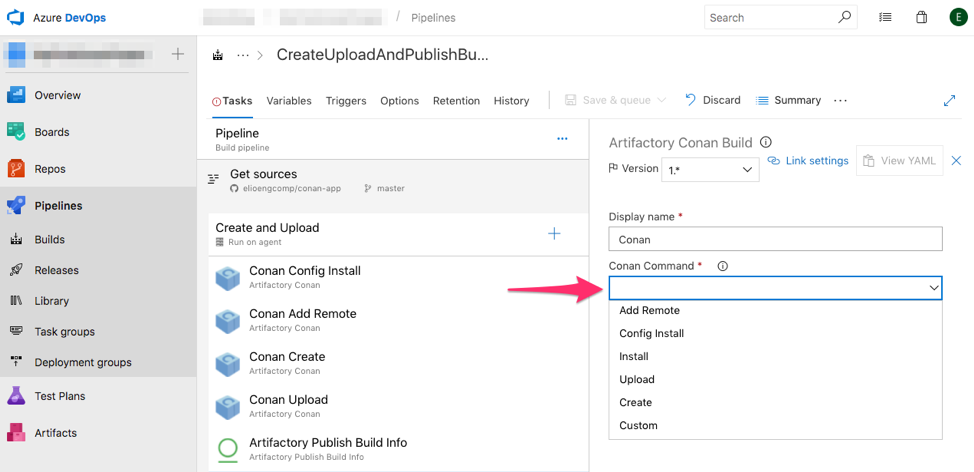Open the task Version dropdown
This screenshot has width=974, height=472.
point(710,170)
